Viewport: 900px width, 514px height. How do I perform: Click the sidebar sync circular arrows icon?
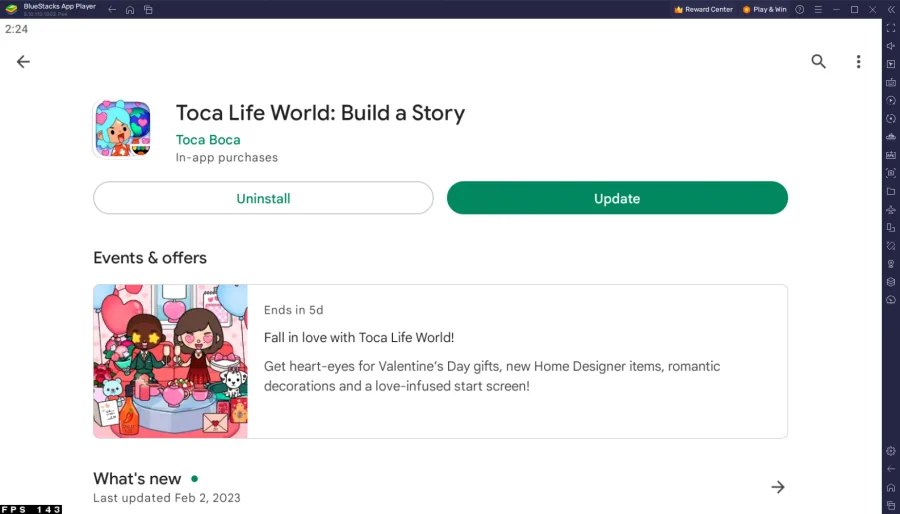coord(891,119)
